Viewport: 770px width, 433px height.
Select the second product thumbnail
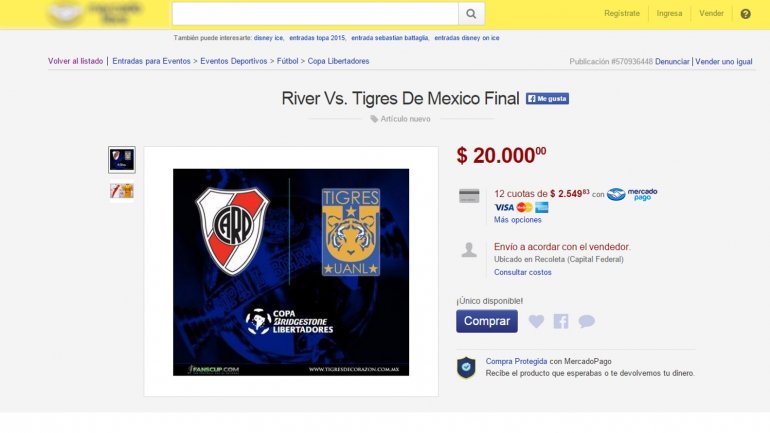(122, 191)
